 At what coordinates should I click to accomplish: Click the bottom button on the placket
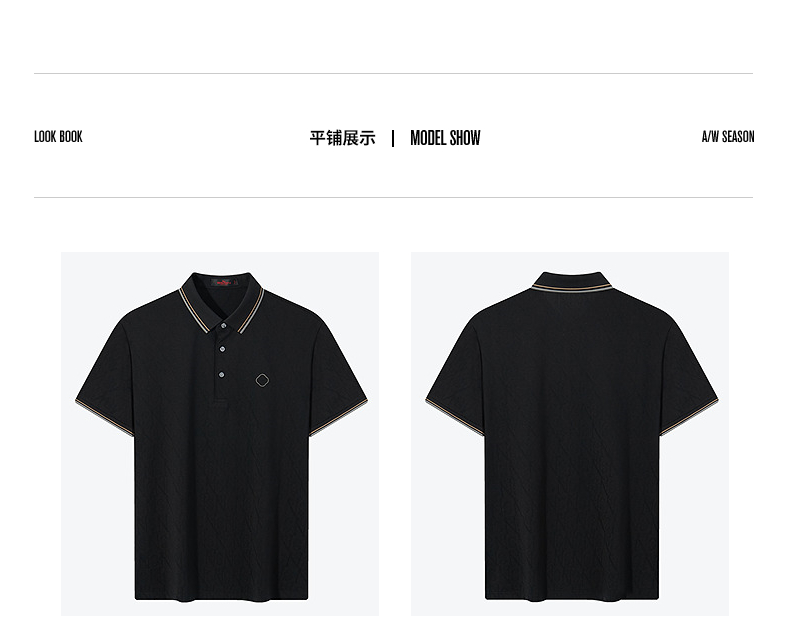click(x=222, y=375)
